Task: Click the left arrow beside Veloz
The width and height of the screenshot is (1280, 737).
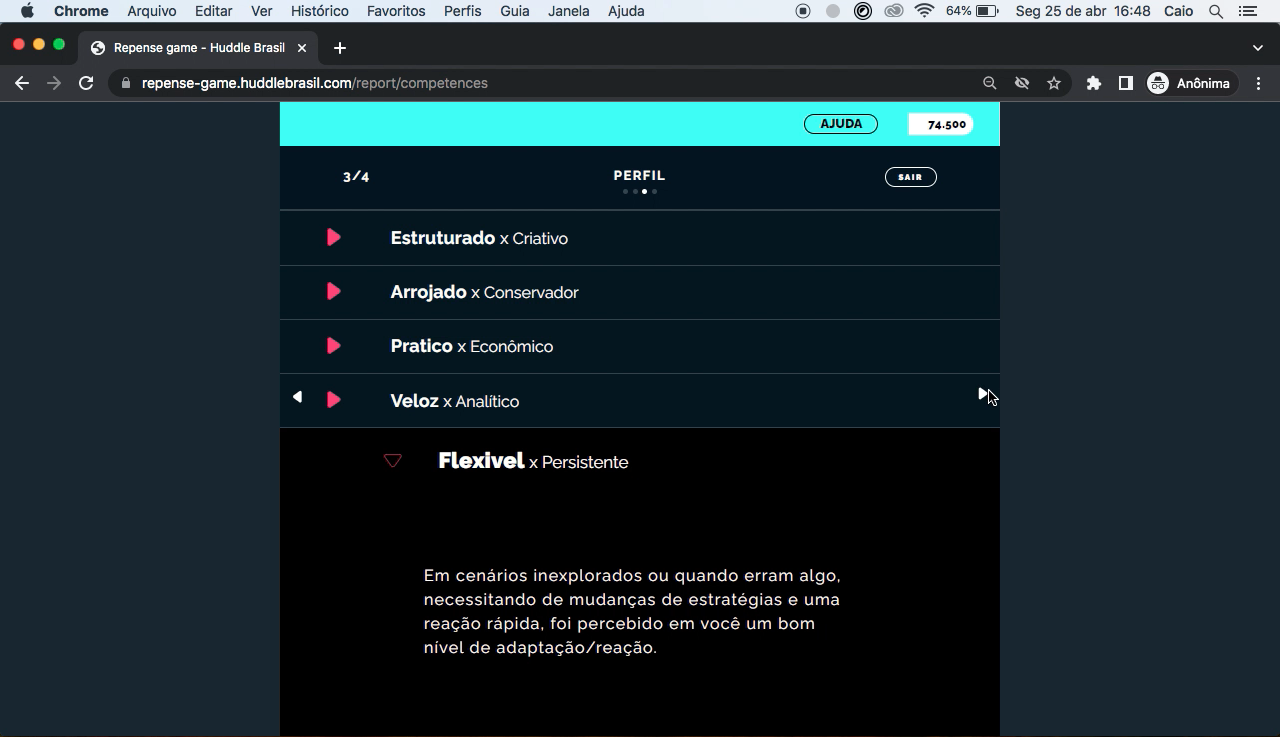Action: click(297, 397)
